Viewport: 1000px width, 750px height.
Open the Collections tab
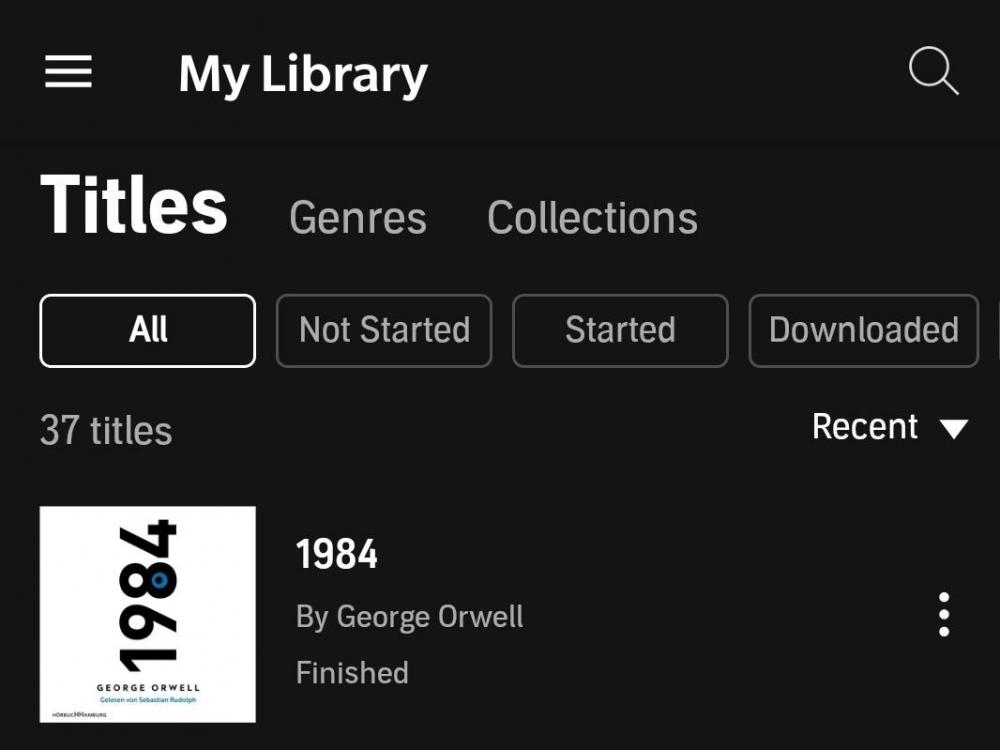point(592,218)
